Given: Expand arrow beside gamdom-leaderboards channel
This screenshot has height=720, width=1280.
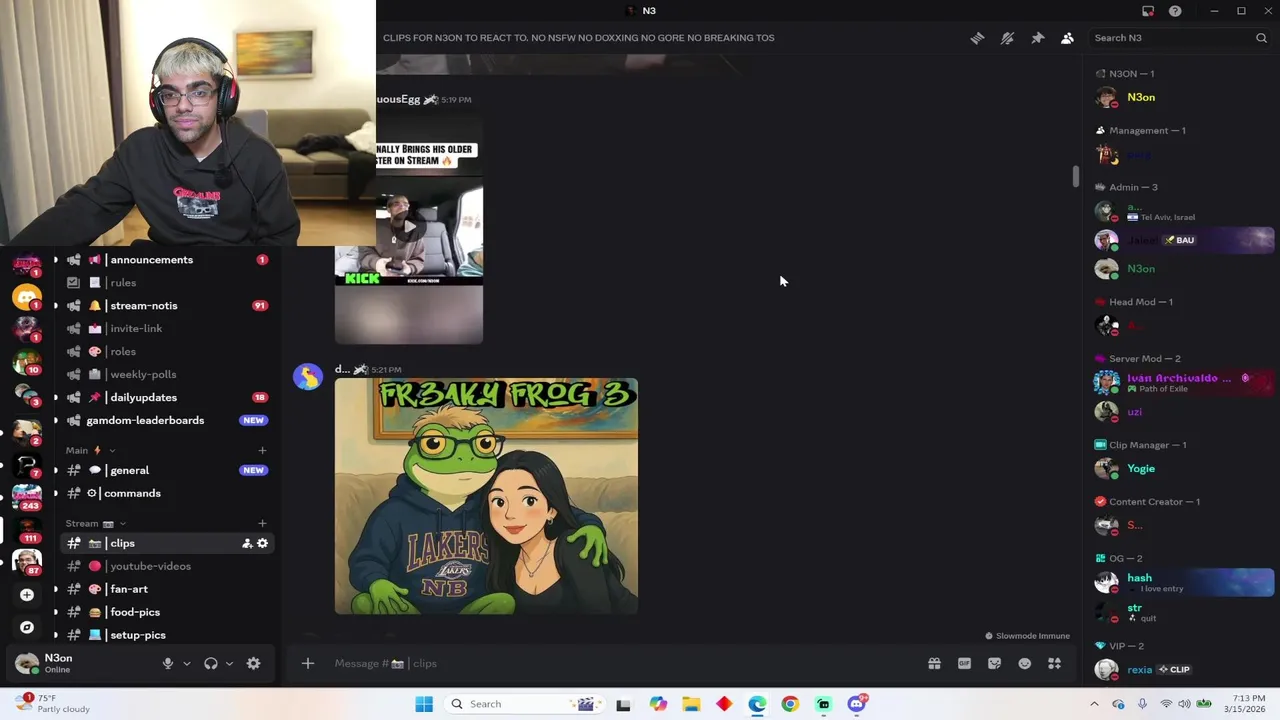Looking at the screenshot, I should pos(56,420).
